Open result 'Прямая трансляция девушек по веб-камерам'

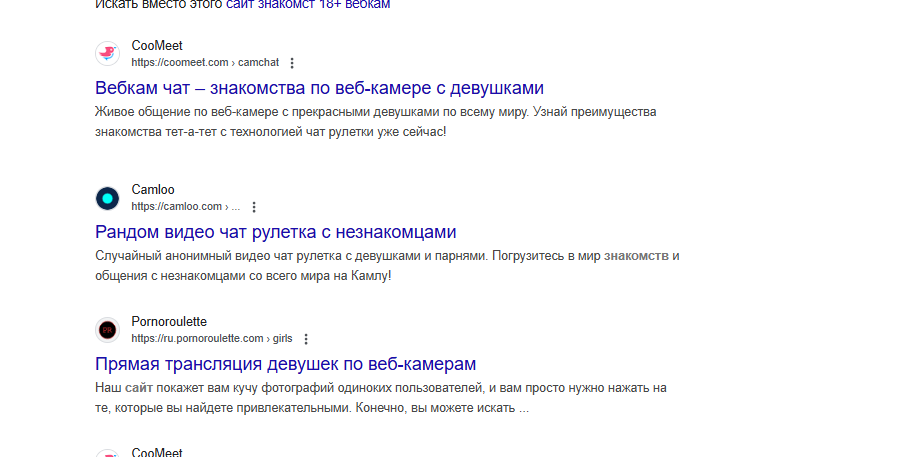[x=286, y=364]
